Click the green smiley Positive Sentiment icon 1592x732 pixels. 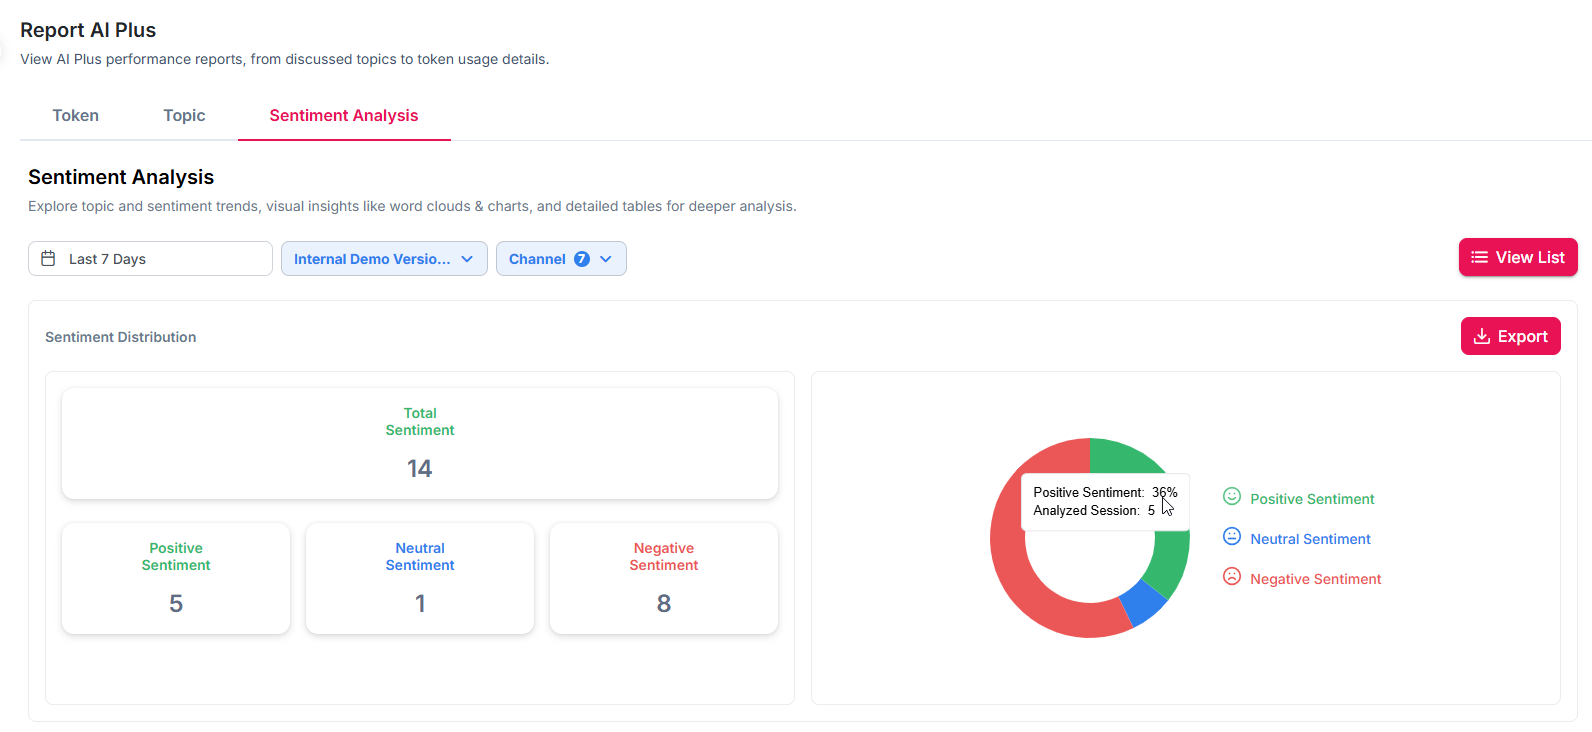point(1232,497)
